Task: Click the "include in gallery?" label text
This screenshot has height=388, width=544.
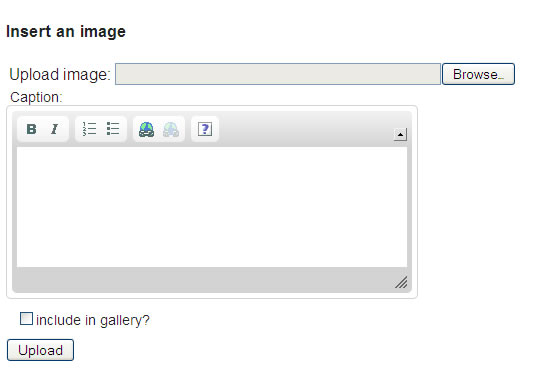Action: 93,320
